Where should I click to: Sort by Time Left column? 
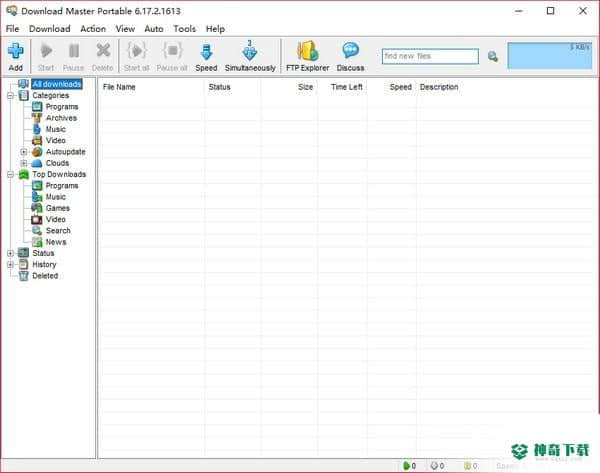[x=347, y=87]
